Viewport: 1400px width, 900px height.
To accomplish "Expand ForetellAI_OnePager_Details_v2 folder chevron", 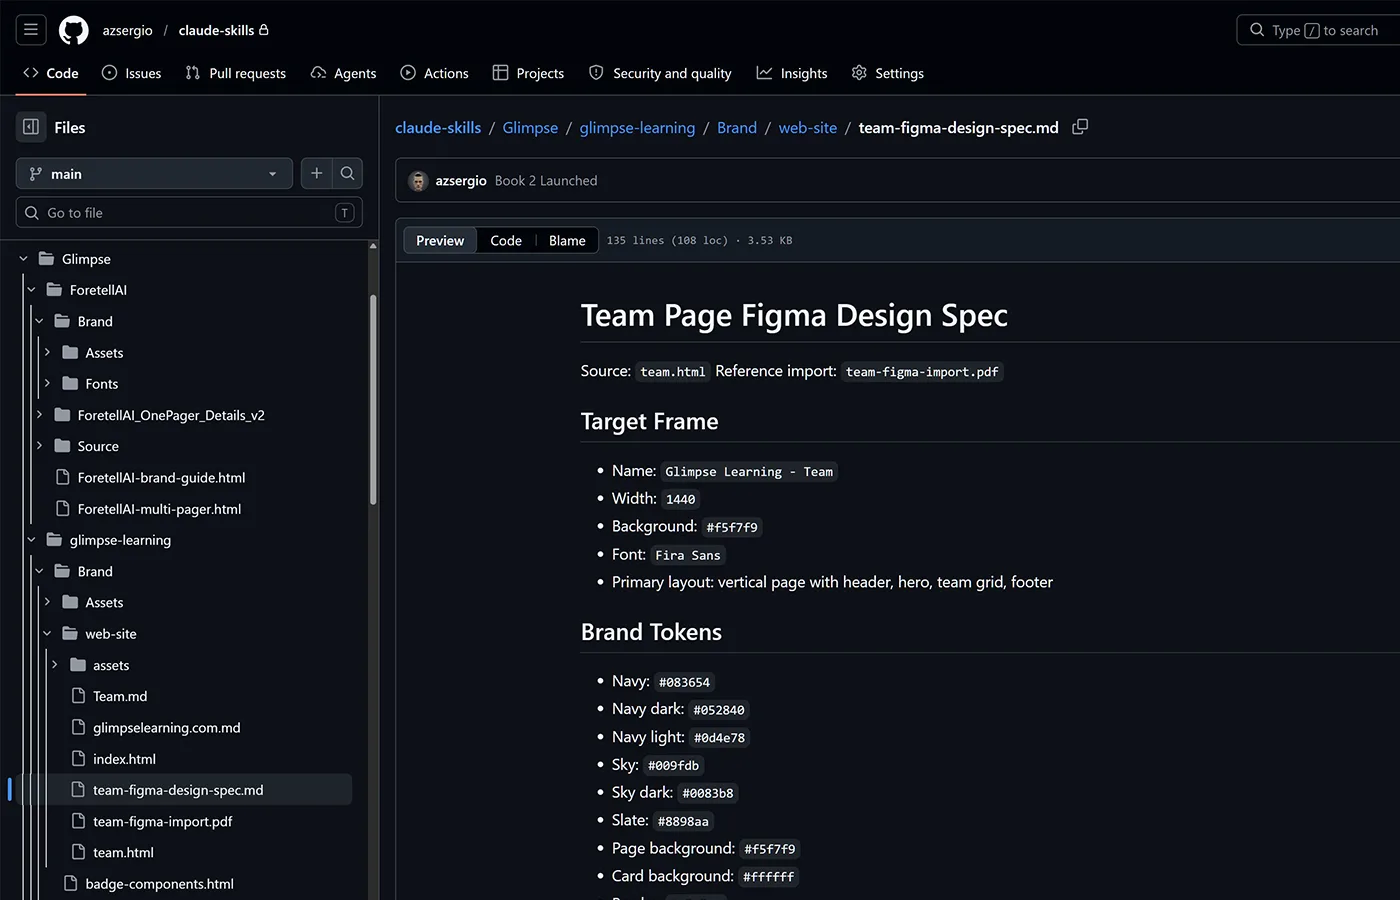I will click(40, 415).
